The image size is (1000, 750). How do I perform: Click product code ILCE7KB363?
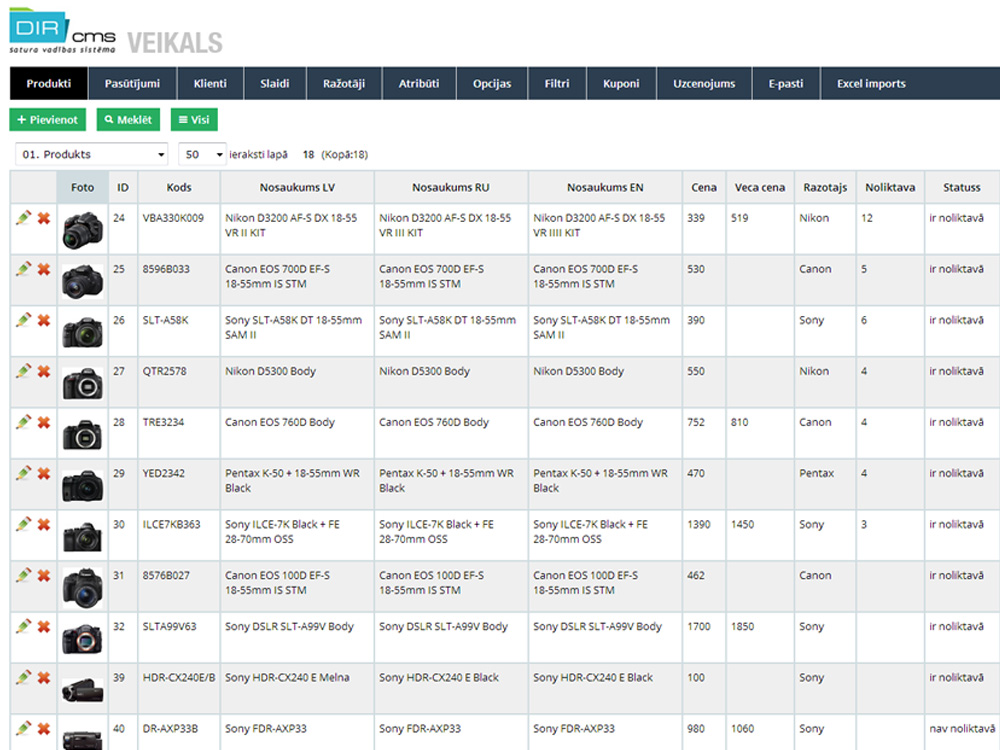click(172, 524)
